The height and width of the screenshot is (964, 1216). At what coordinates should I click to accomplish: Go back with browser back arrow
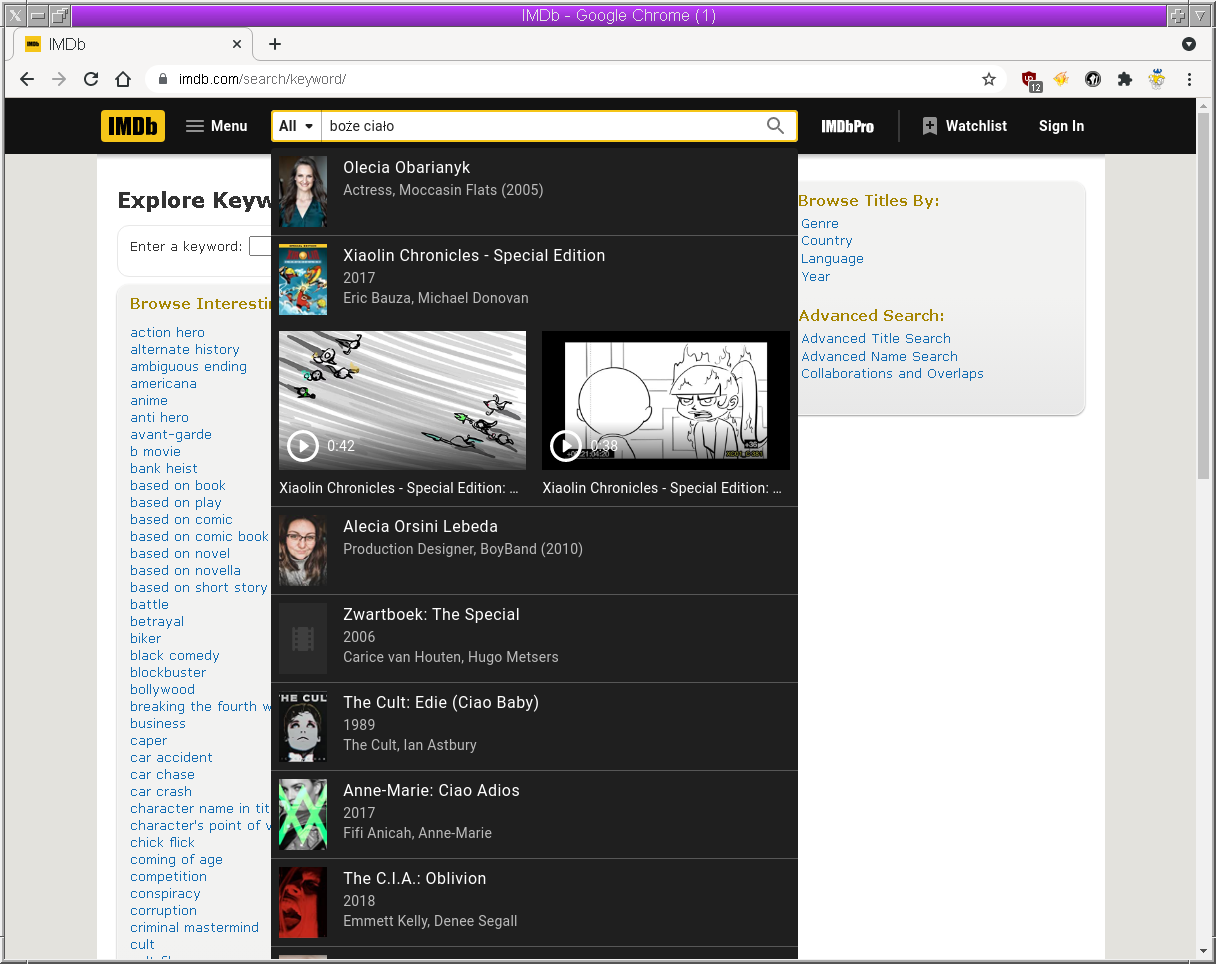coord(27,79)
